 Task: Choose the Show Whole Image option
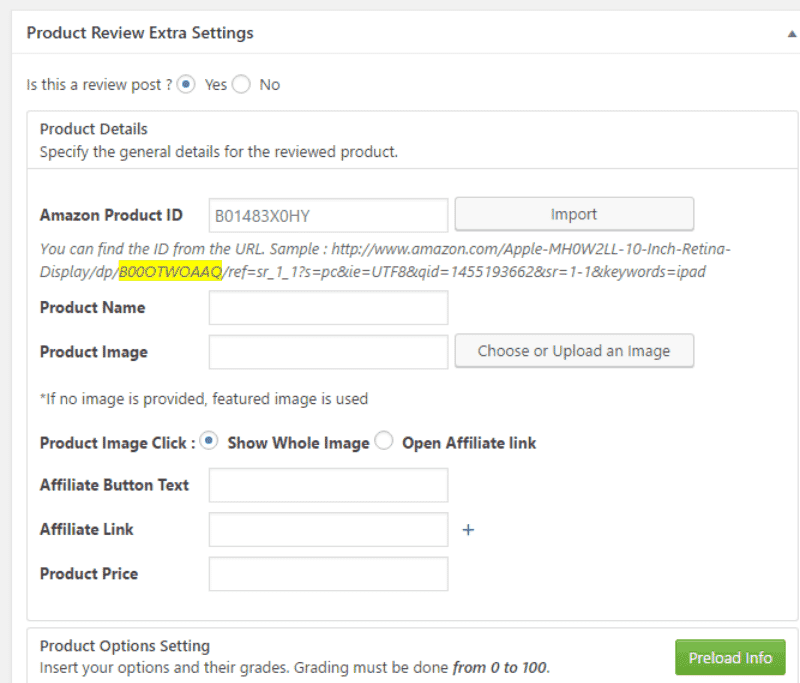209,442
